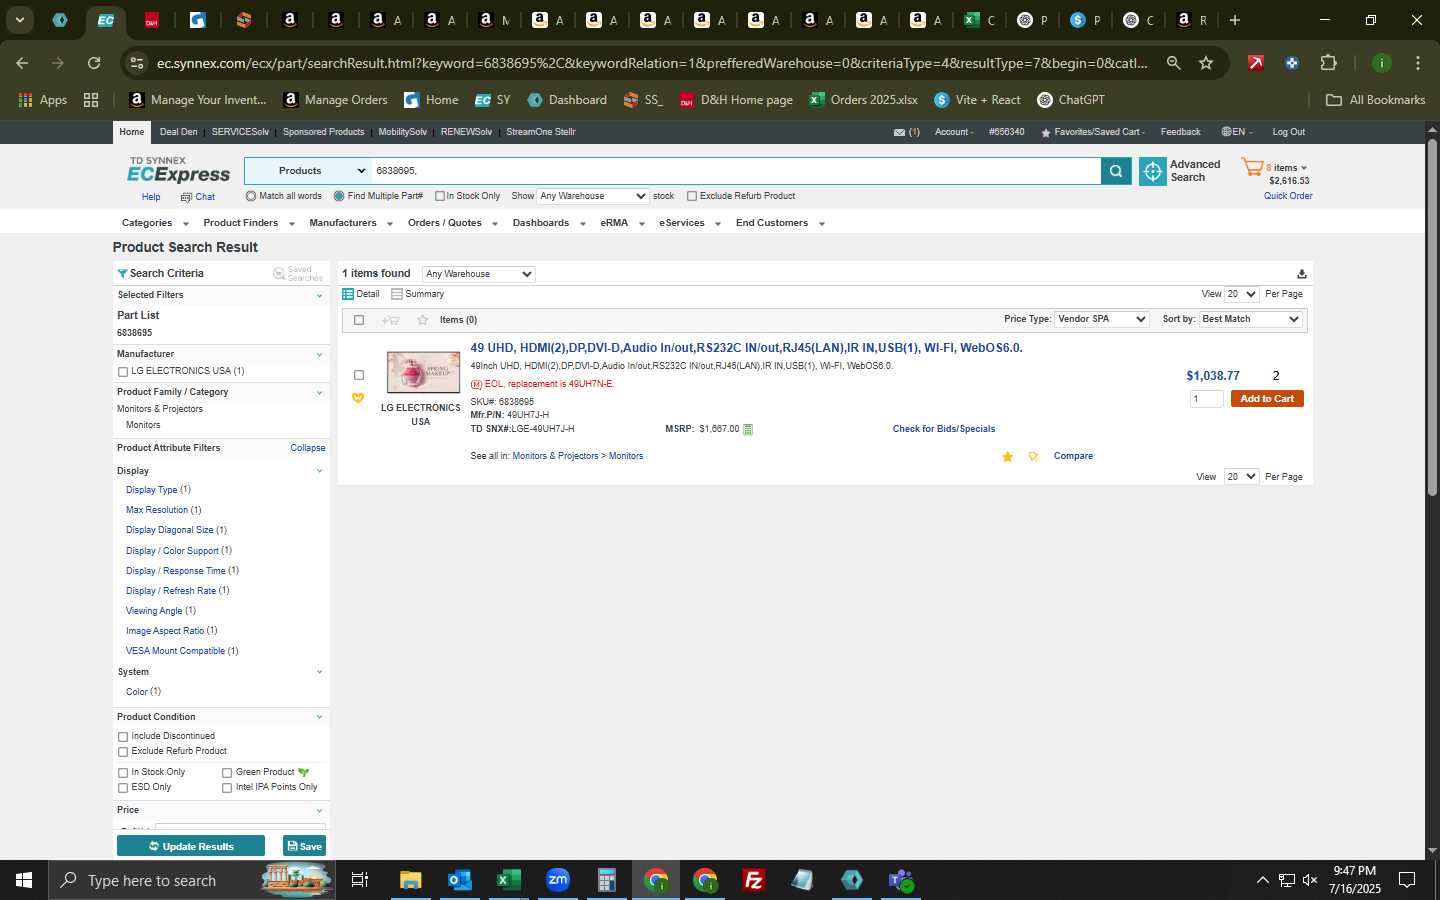Image resolution: width=1440 pixels, height=900 pixels.
Task: Click the yellow heart icon under product checkbox
Action: [x=358, y=398]
